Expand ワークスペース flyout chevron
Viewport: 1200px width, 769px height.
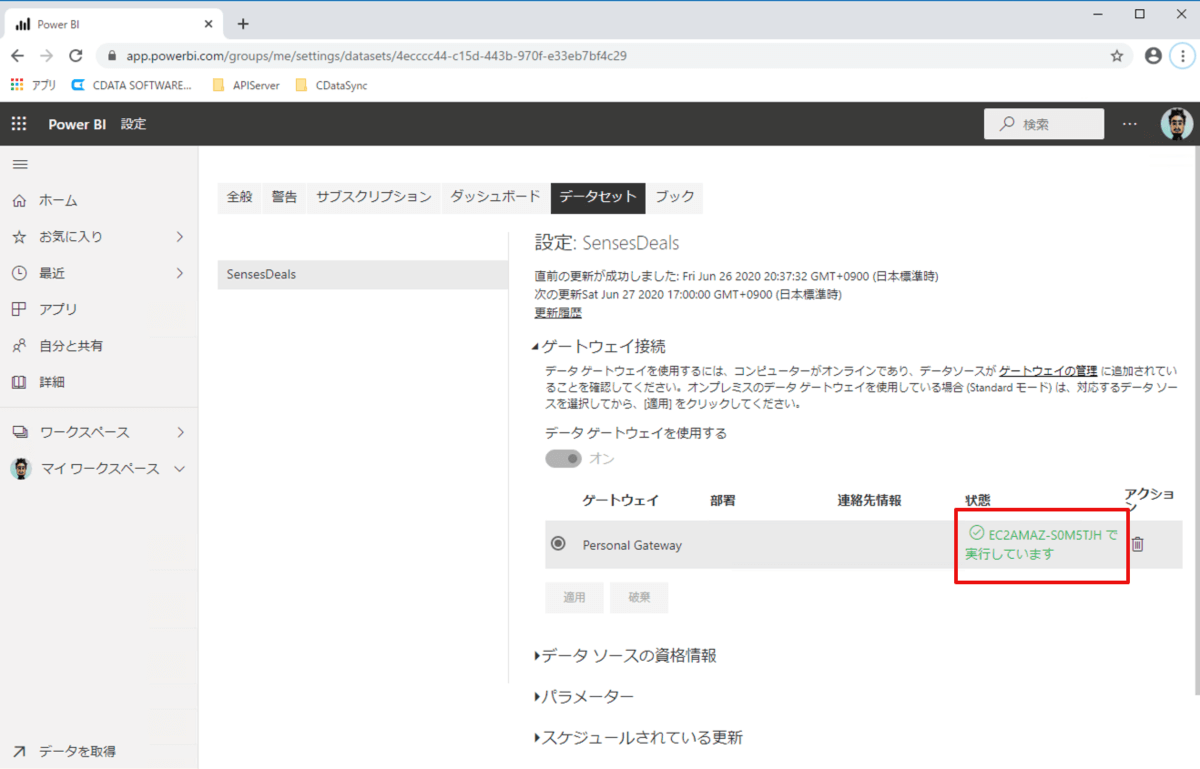[x=180, y=432]
